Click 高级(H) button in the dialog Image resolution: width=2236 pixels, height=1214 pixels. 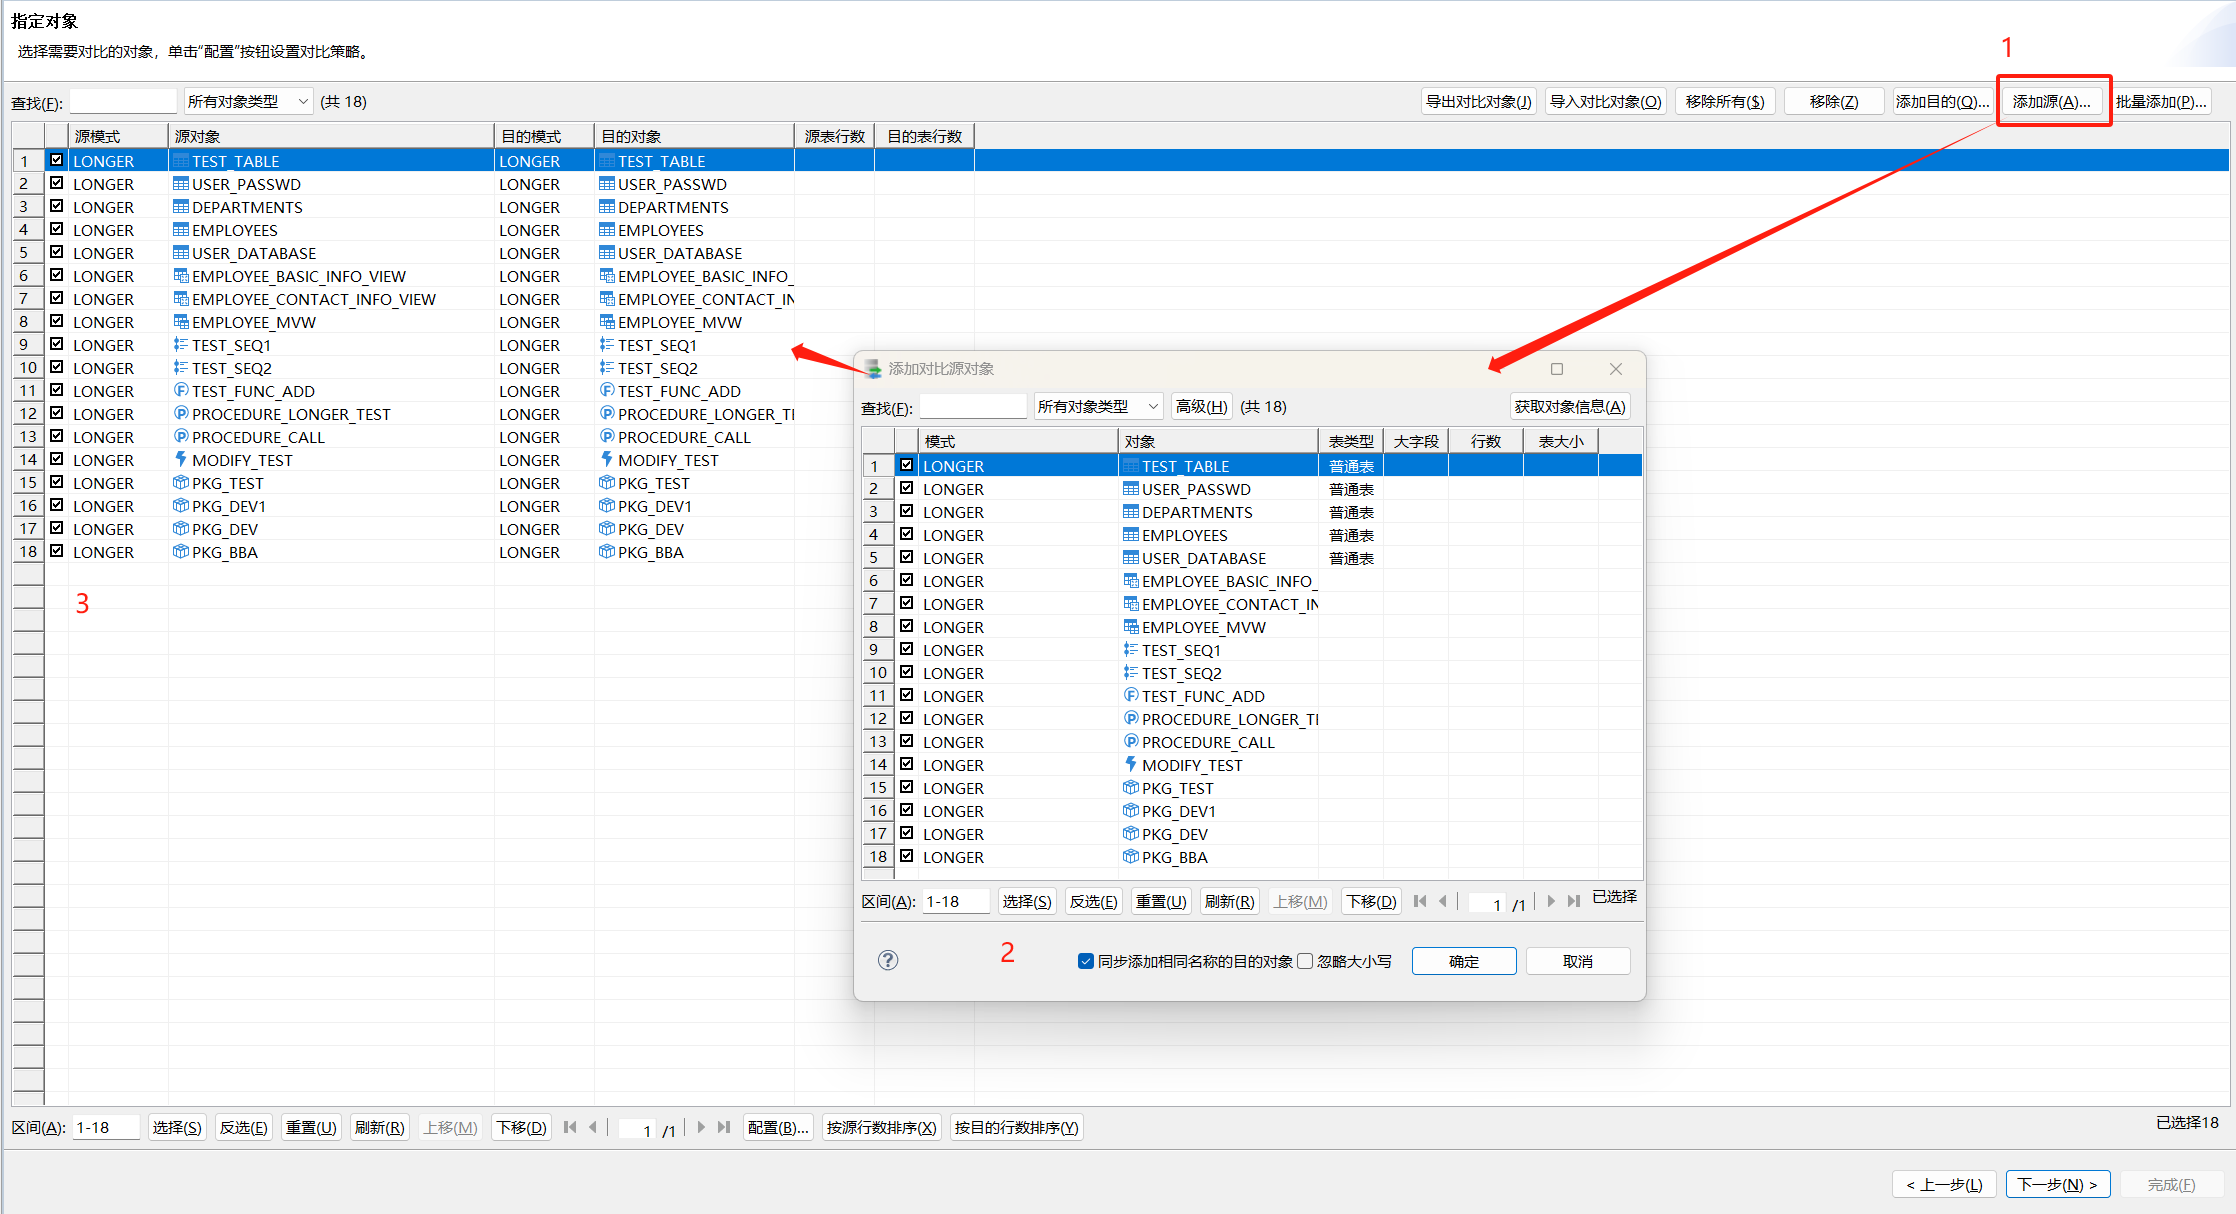click(x=1201, y=407)
